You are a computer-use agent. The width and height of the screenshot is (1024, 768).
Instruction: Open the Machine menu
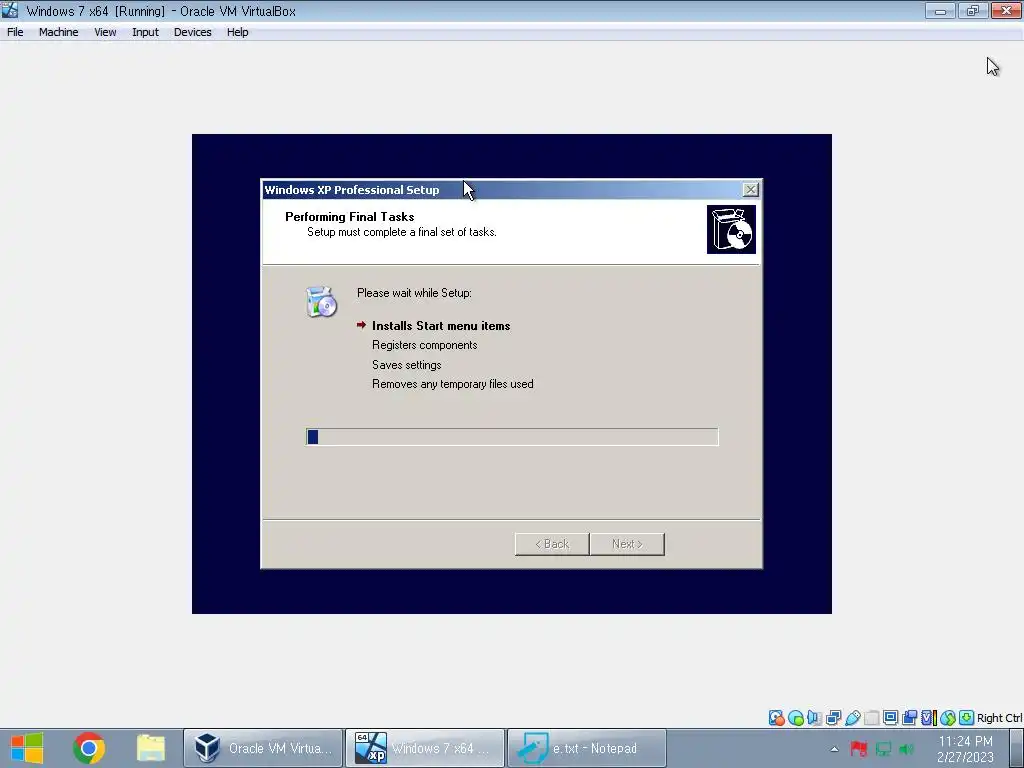click(x=58, y=32)
